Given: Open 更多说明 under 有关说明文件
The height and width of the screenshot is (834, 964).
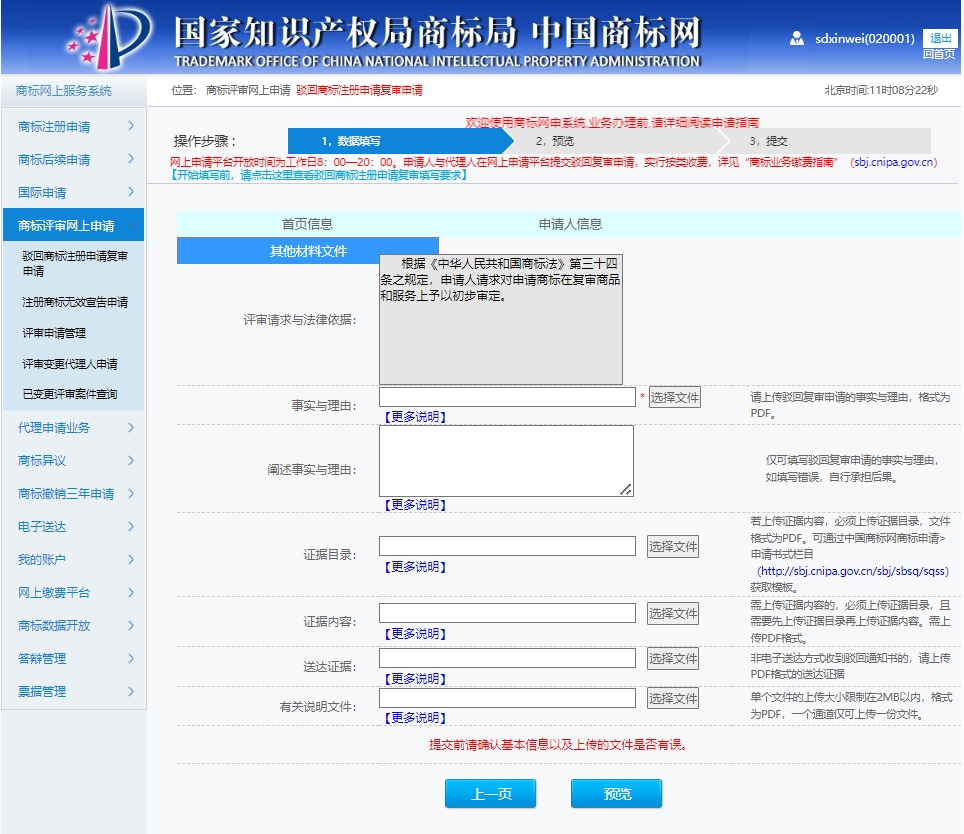Looking at the screenshot, I should [415, 717].
